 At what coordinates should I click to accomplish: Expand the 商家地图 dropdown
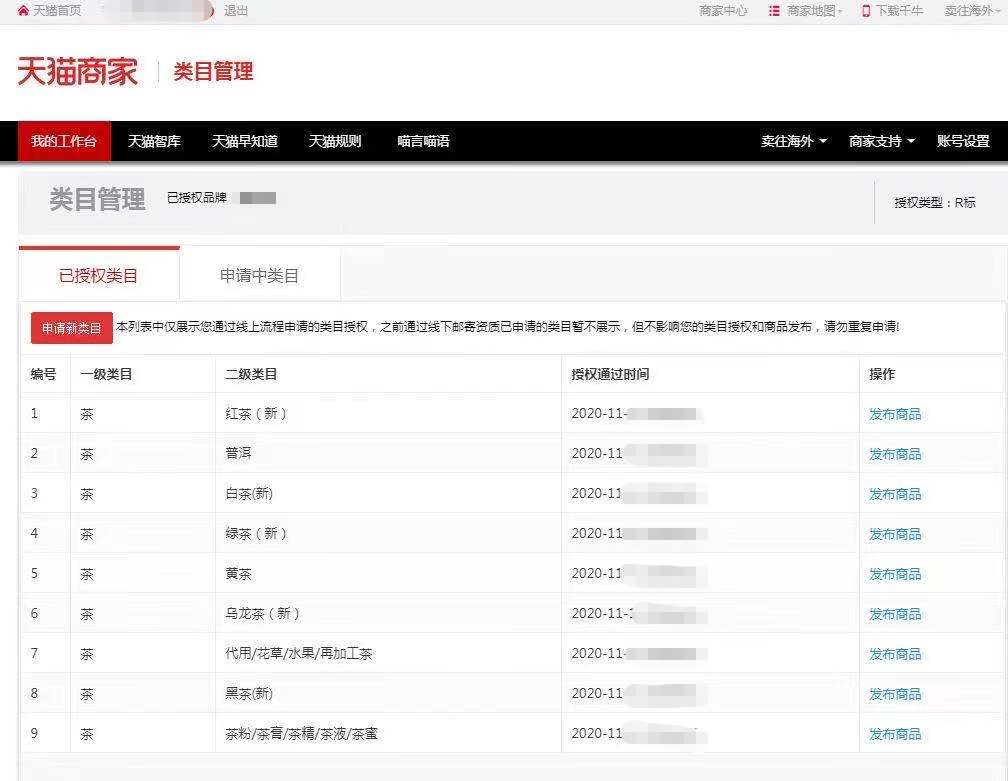(814, 11)
